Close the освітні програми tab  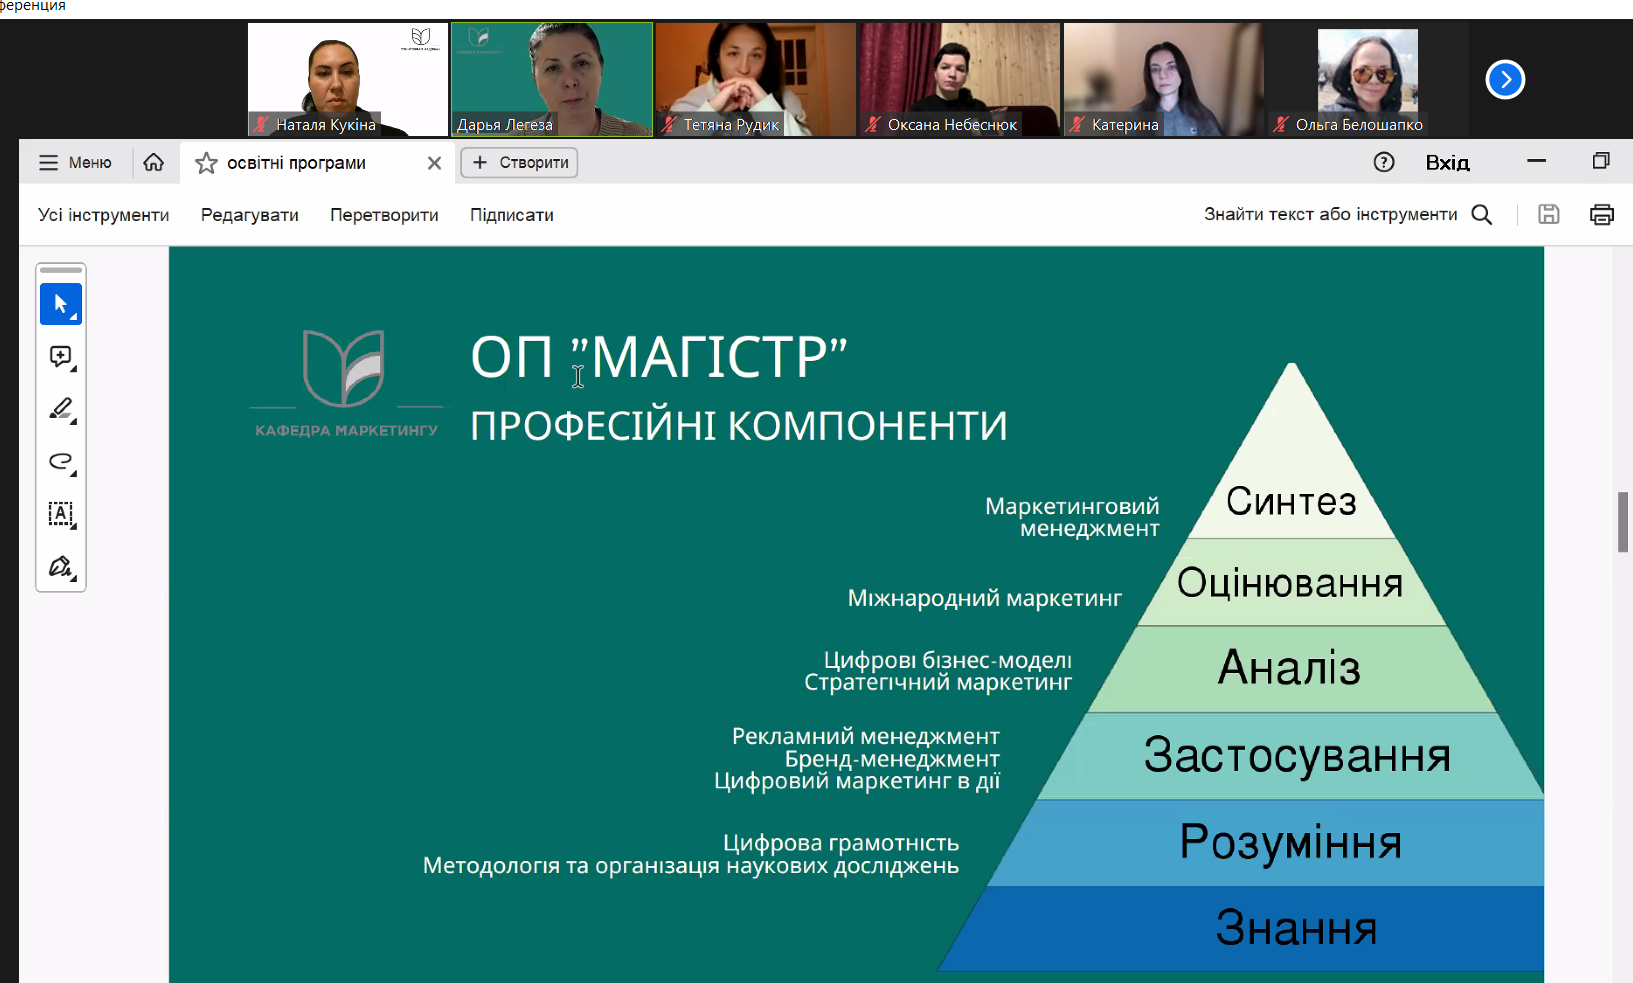tap(434, 163)
